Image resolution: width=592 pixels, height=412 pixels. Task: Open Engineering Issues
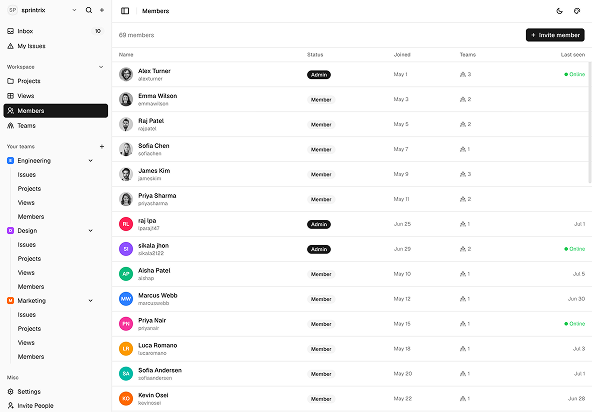[x=26, y=174]
